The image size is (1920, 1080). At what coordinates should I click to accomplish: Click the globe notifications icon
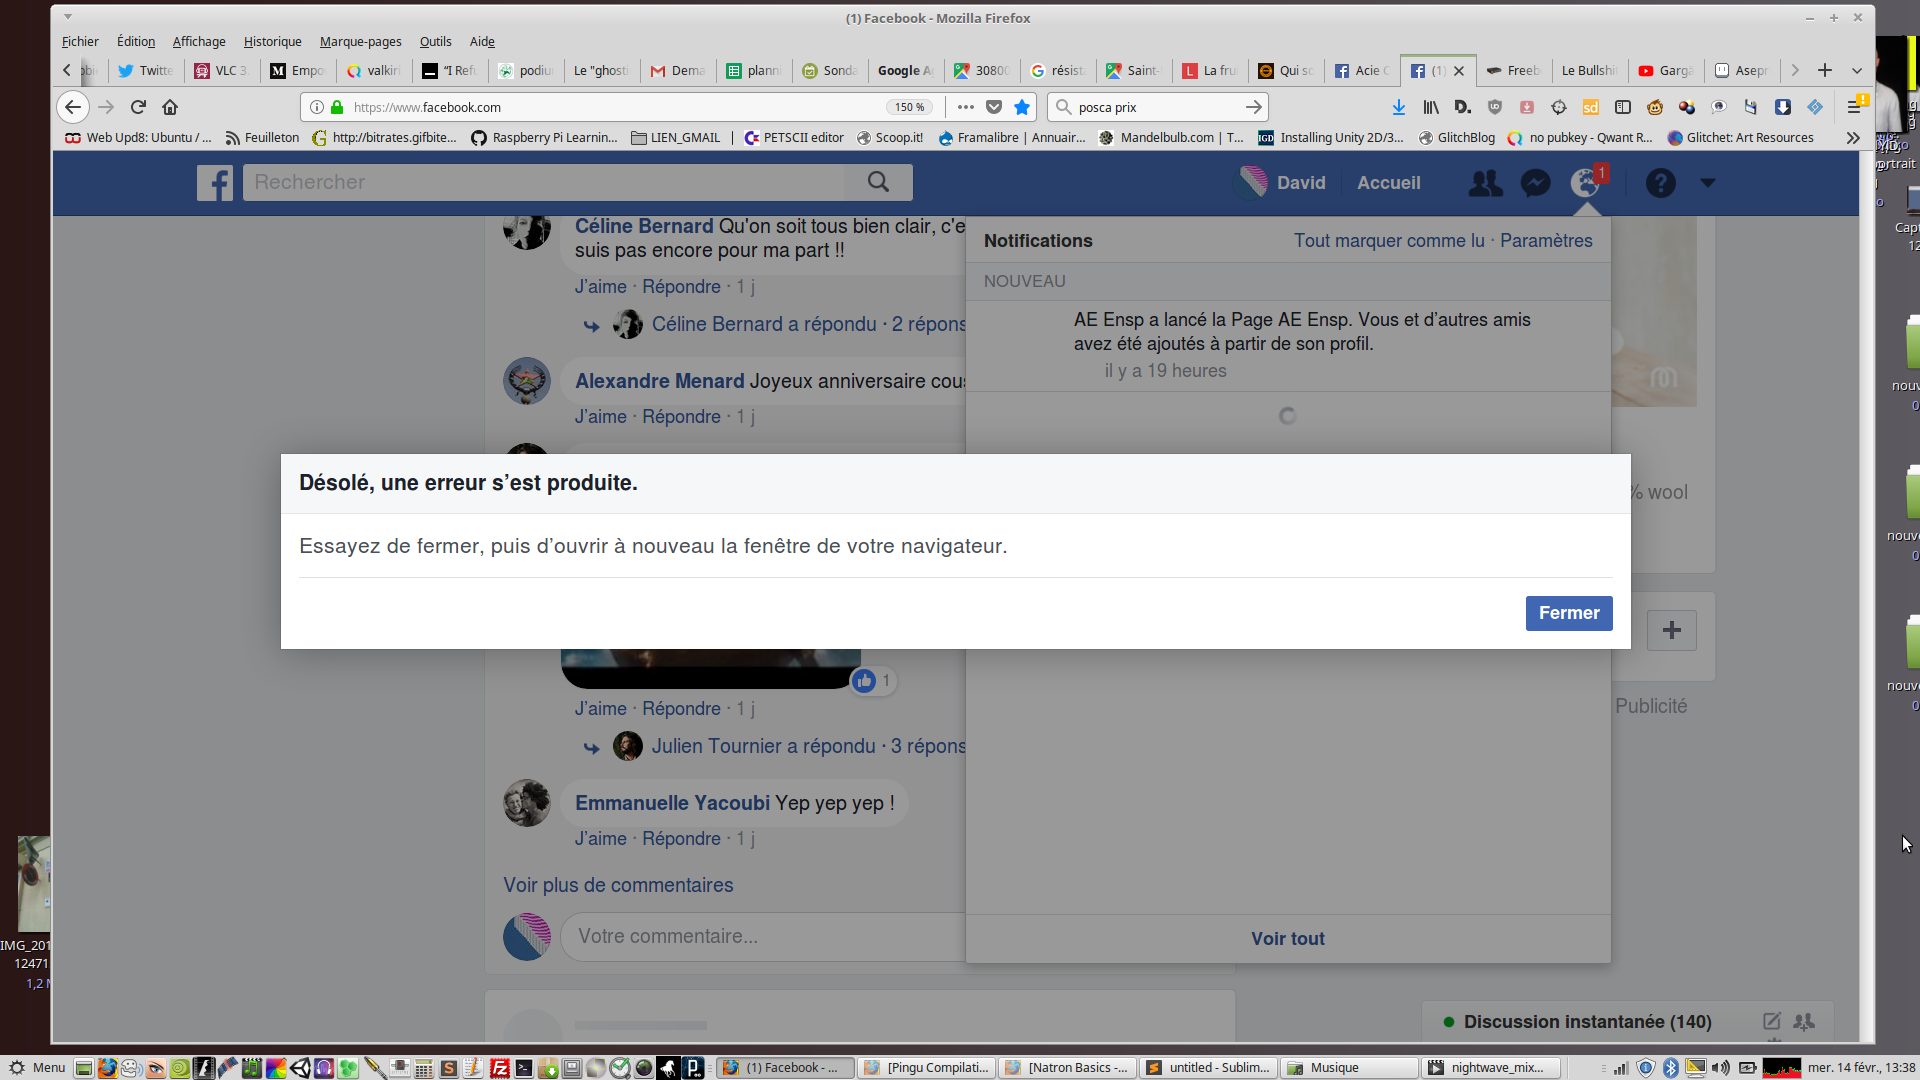[1584, 183]
